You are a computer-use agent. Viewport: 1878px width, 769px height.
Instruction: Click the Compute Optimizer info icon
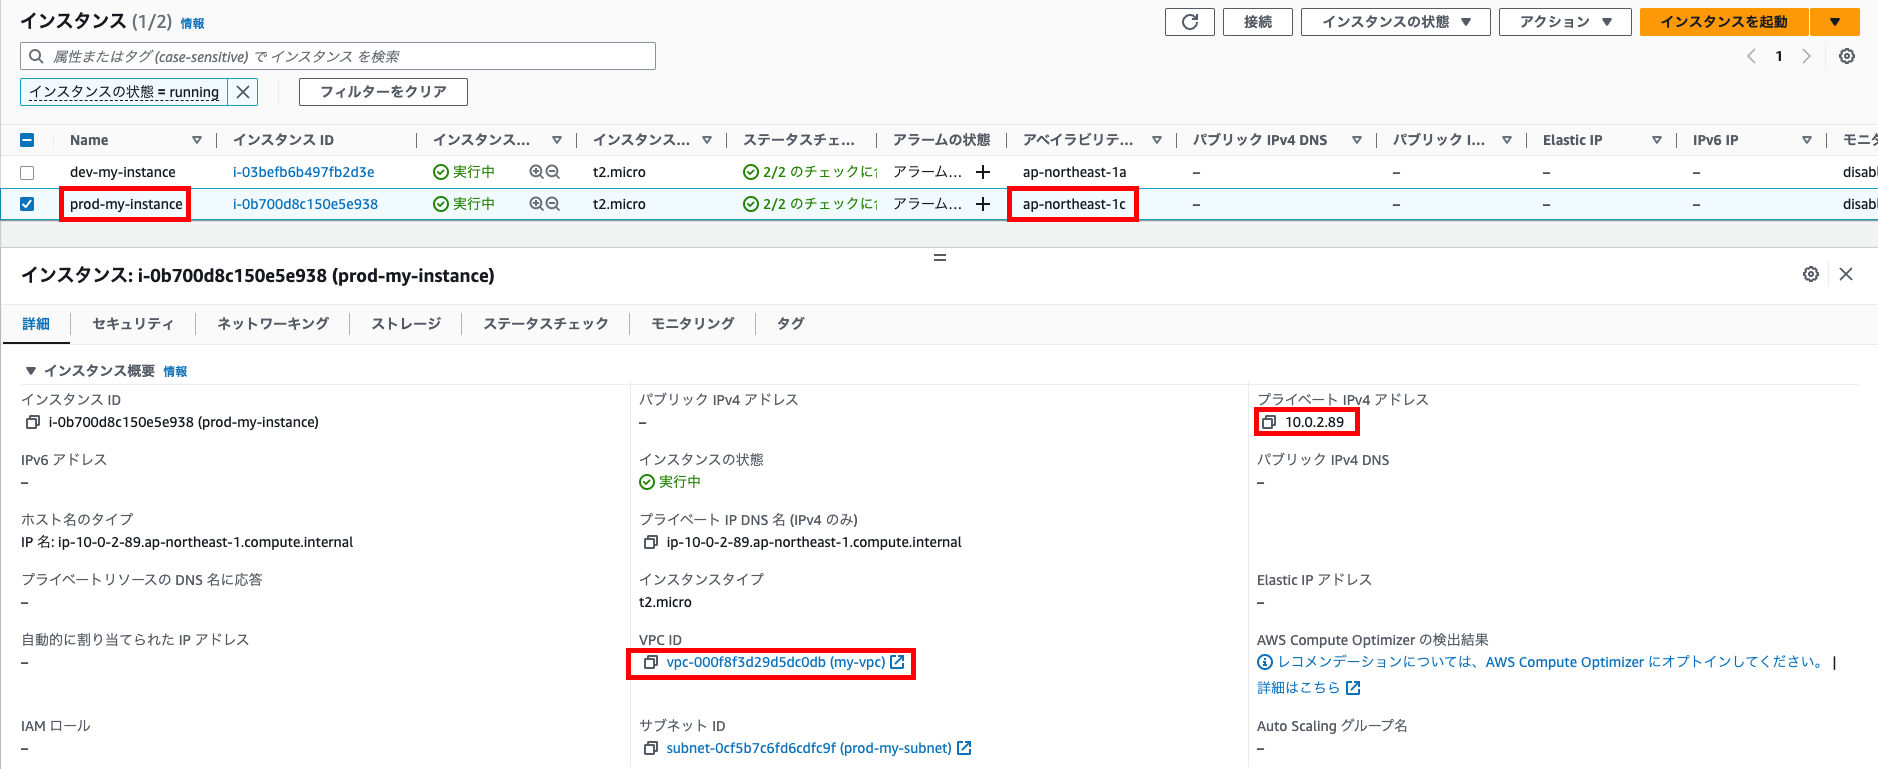1265,662
